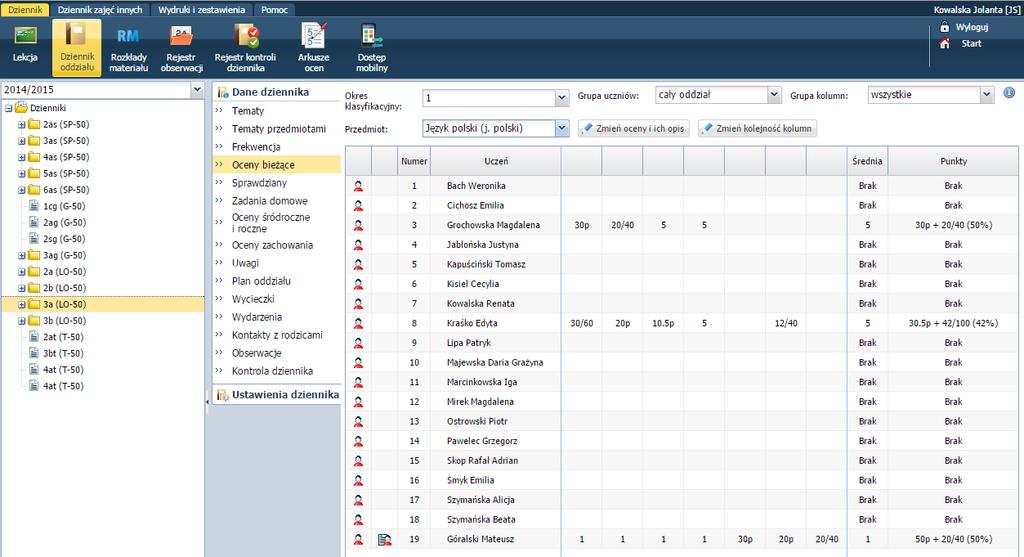Viewport: 1024px width, 557px height.
Task: Switch to the Dziennik tab
Action: [x=25, y=10]
